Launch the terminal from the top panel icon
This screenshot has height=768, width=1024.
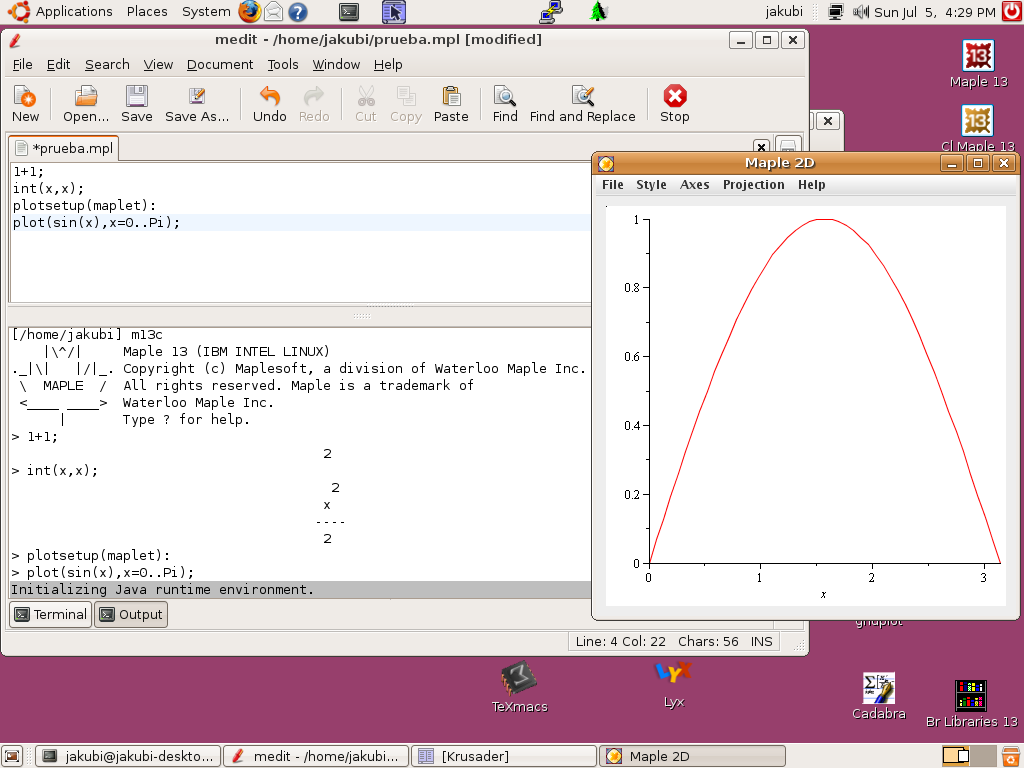pyautogui.click(x=349, y=12)
